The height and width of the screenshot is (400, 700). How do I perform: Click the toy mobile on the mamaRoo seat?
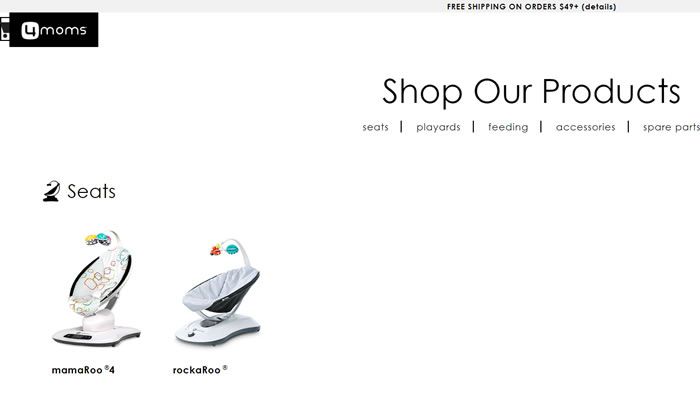tap(98, 240)
